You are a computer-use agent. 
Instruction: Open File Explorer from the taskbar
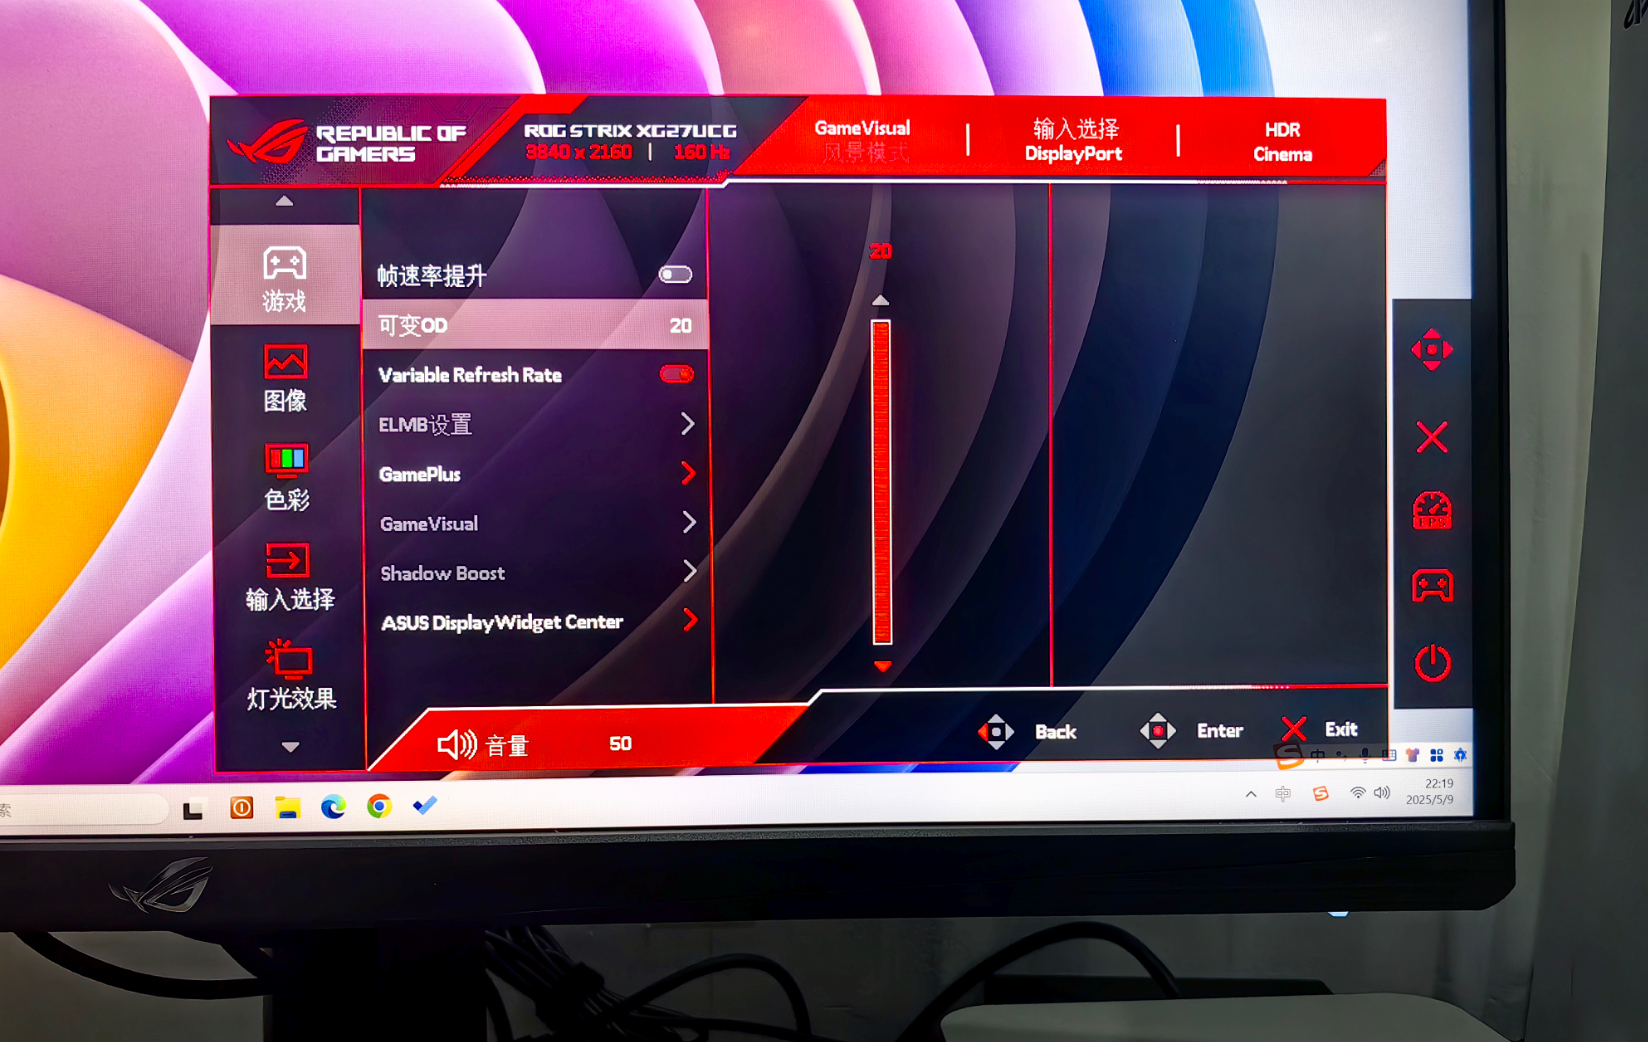pyautogui.click(x=288, y=807)
